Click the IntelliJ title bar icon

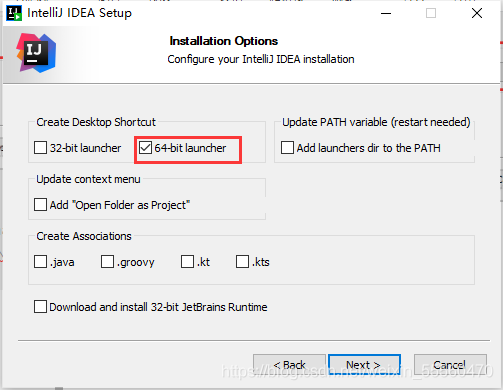14,13
